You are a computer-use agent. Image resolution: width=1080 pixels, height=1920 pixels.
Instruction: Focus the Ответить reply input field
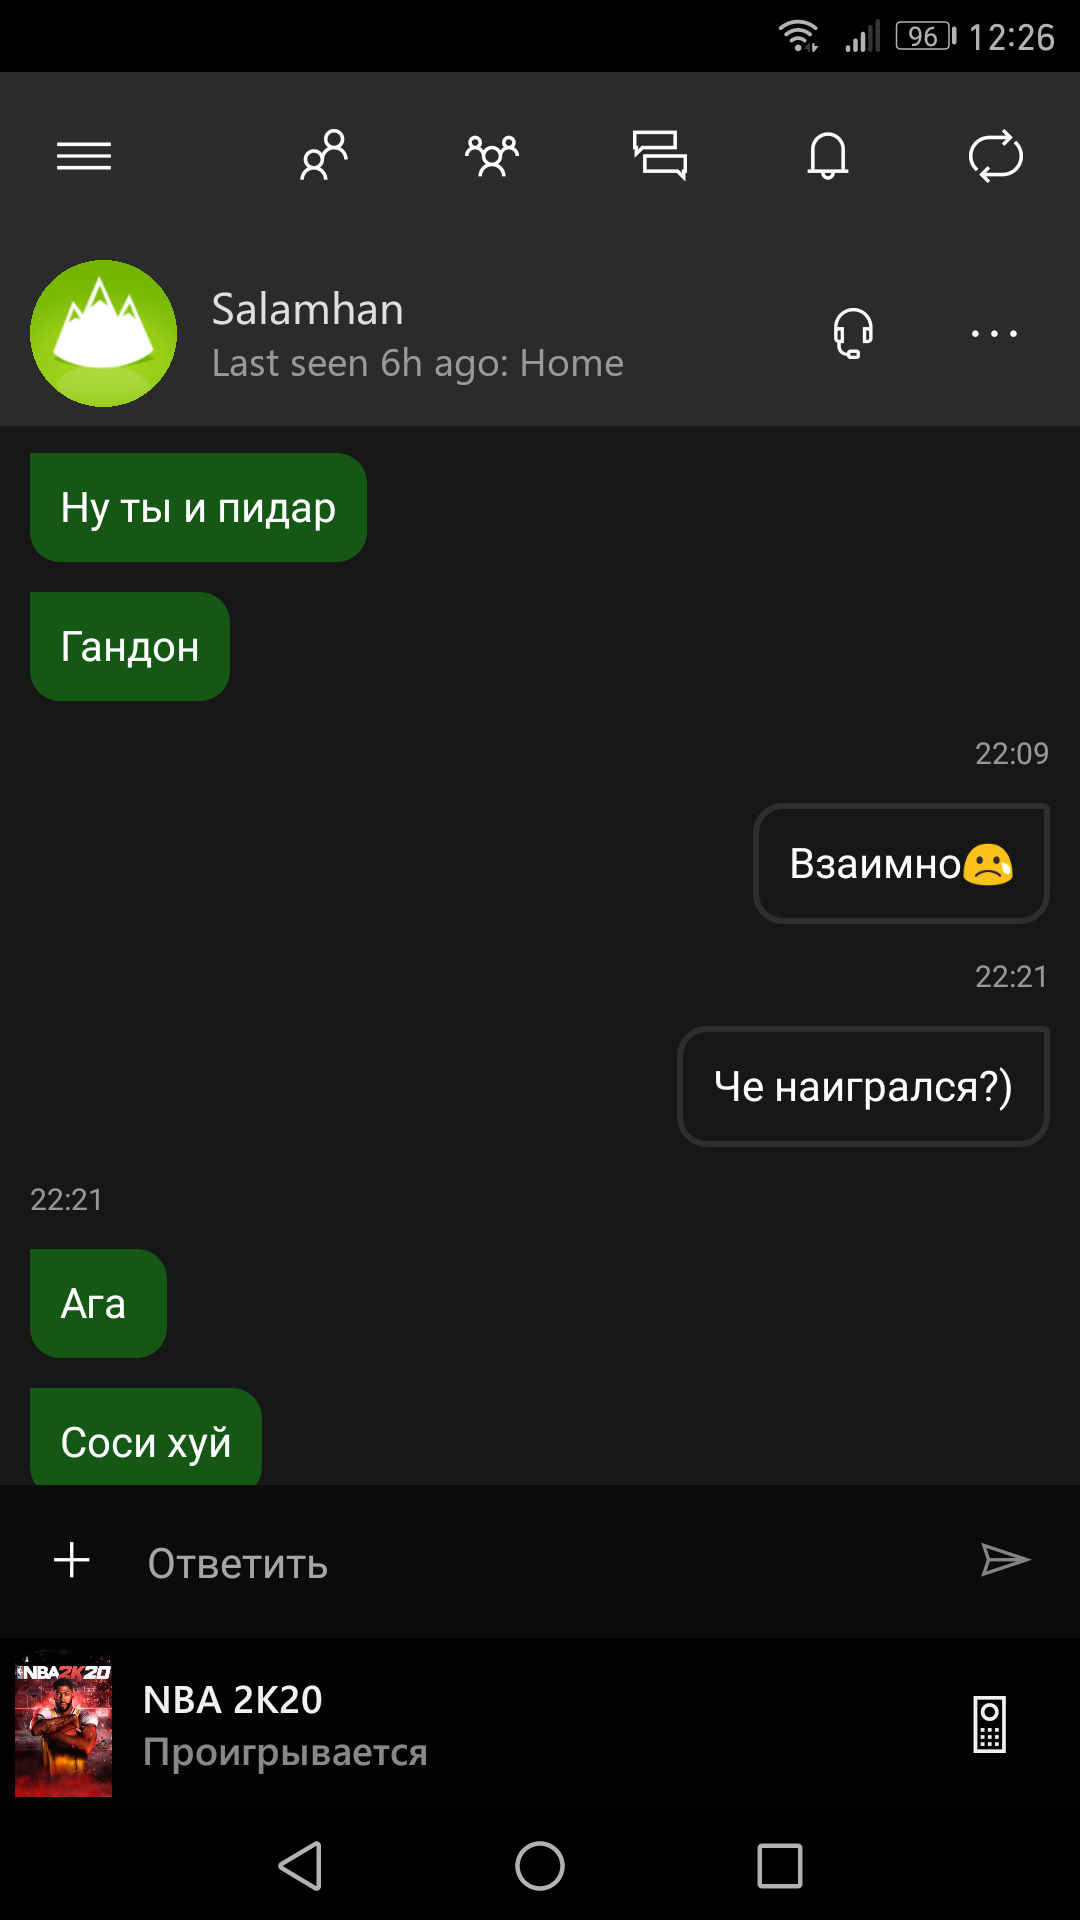pyautogui.click(x=540, y=1563)
